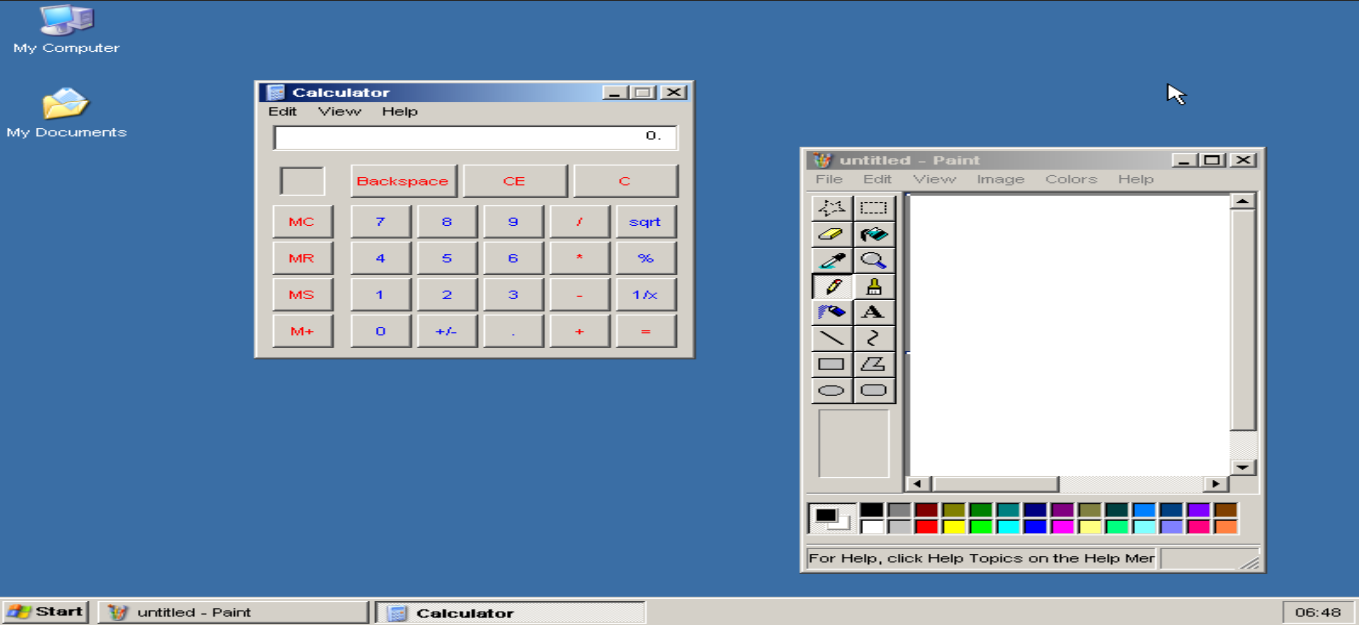Select the Airbrush spray can tool
This screenshot has width=1359, height=625.
831,312
